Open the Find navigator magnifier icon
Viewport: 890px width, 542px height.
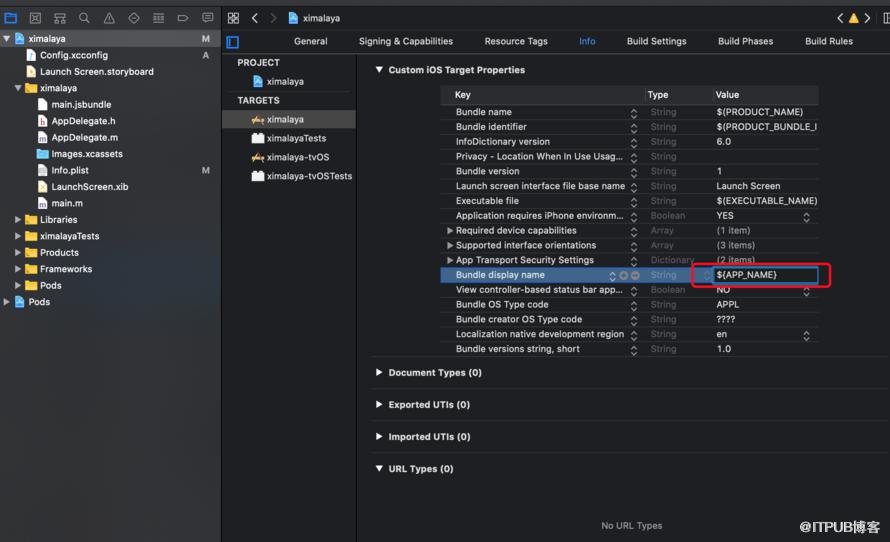coord(84,18)
